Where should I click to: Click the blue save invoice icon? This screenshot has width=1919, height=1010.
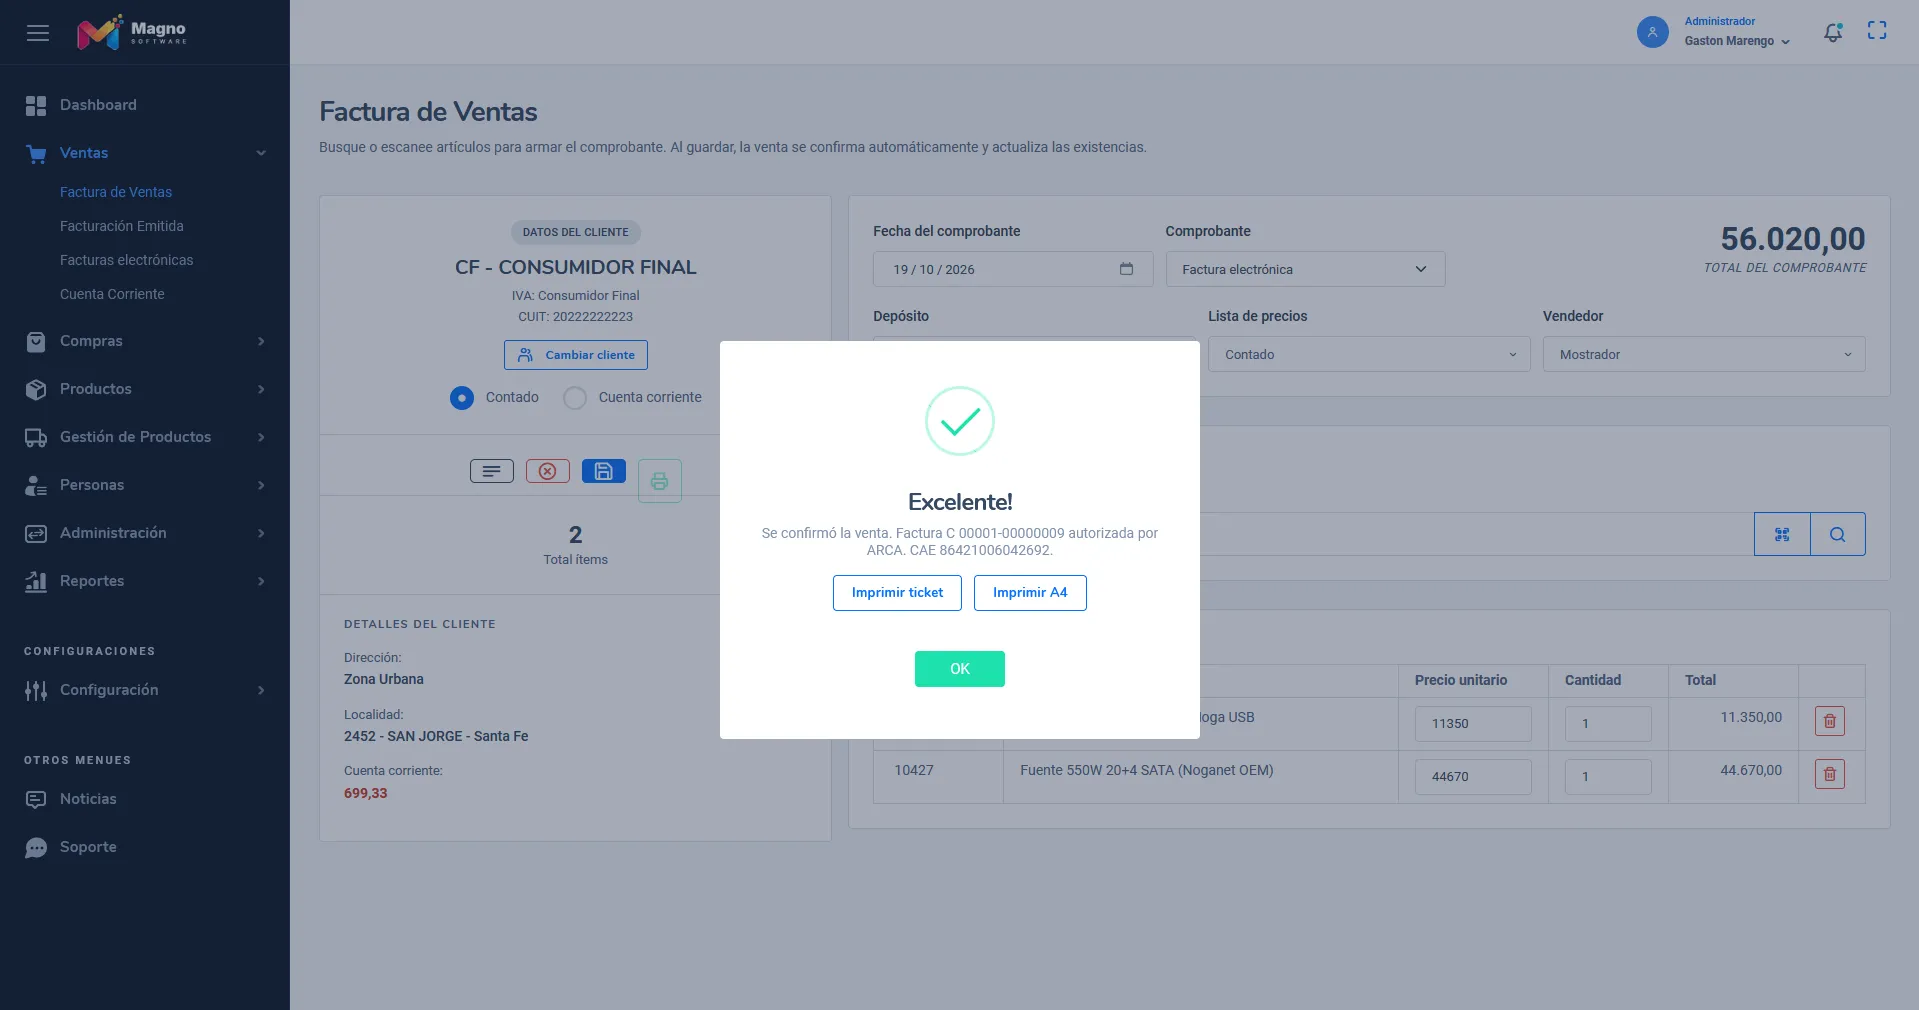[x=604, y=471]
